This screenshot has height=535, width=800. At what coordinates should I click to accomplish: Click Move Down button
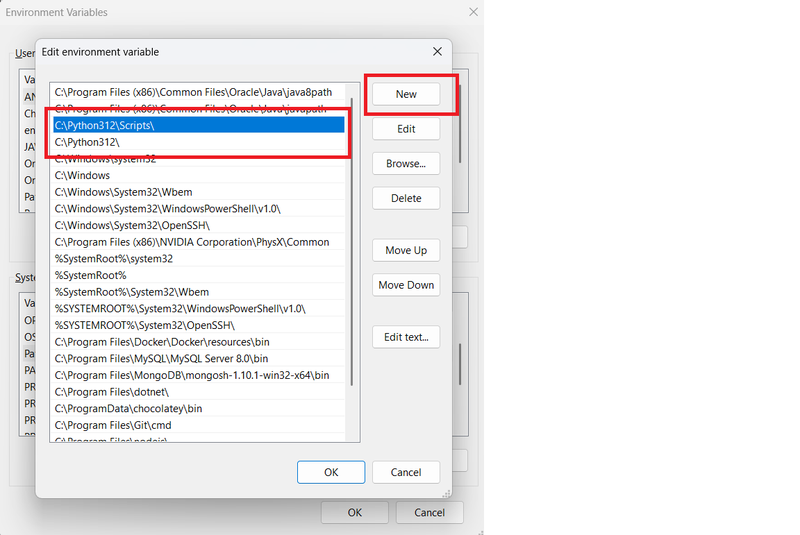406,285
